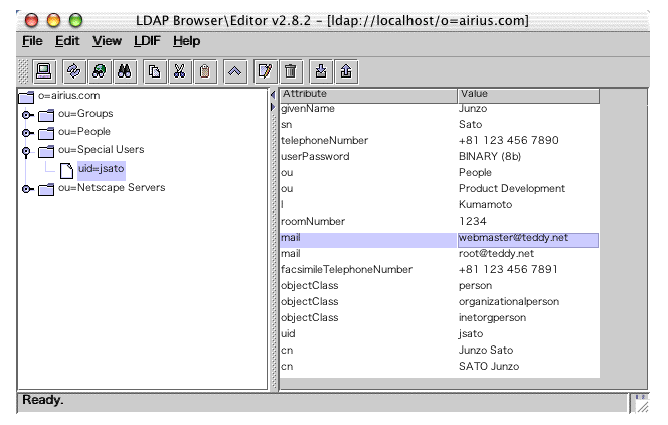The height and width of the screenshot is (425, 668).
Task: Click the toolbar drag handle grip
Action: 23,71
